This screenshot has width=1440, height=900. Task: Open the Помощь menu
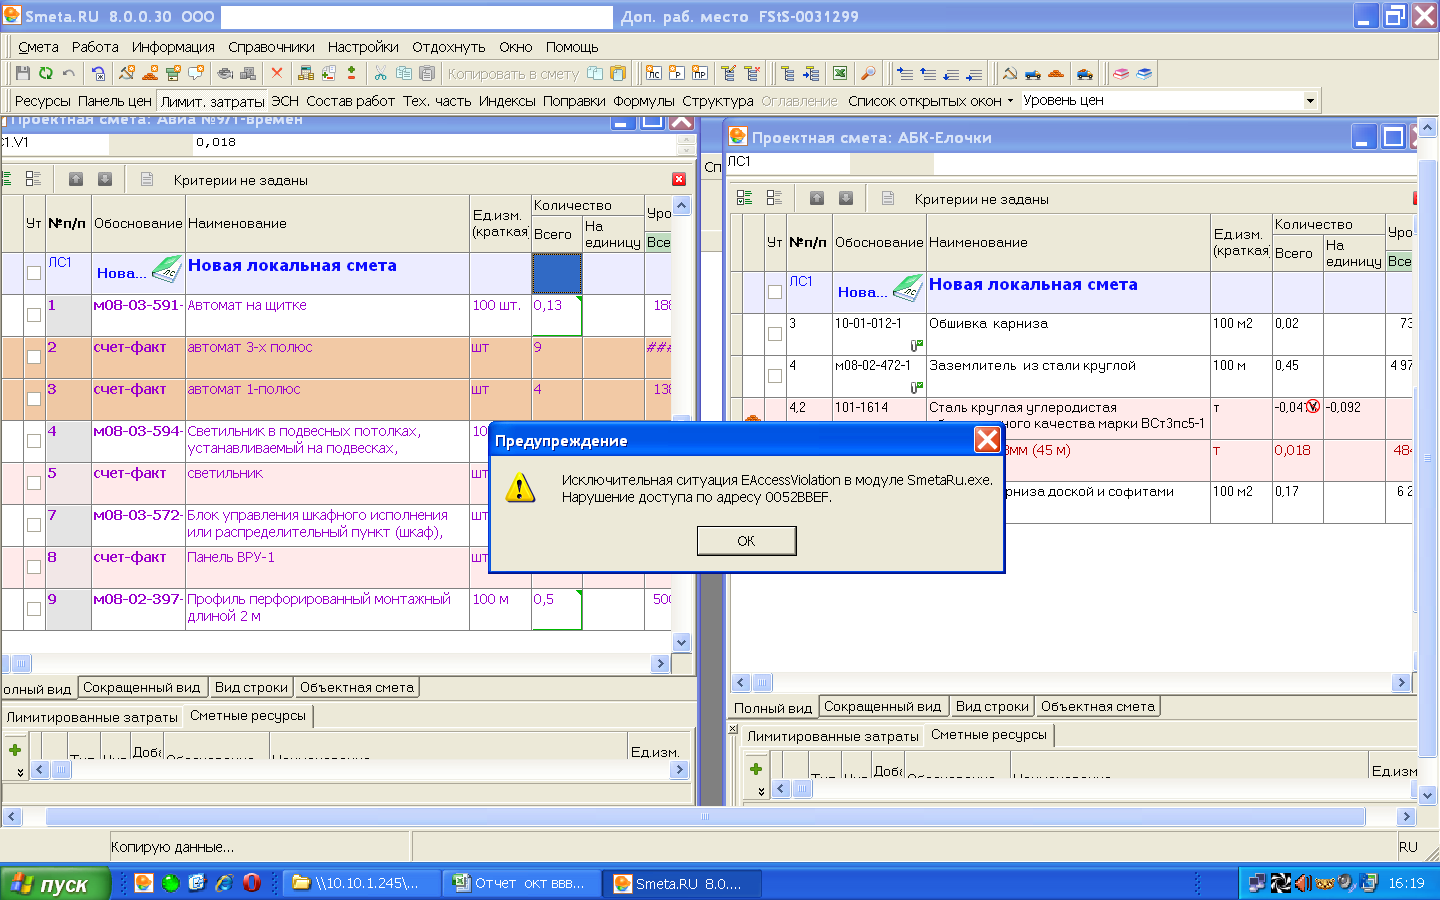click(x=572, y=47)
